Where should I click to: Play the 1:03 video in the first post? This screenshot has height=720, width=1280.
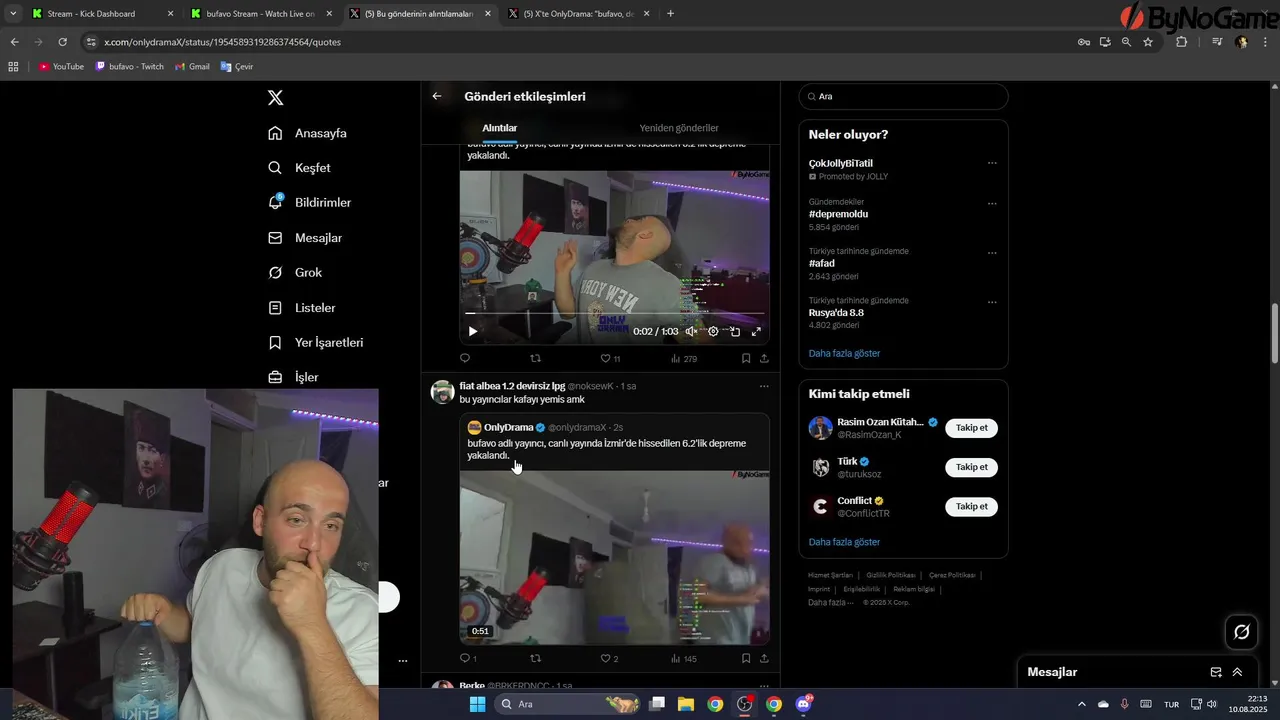point(473,331)
